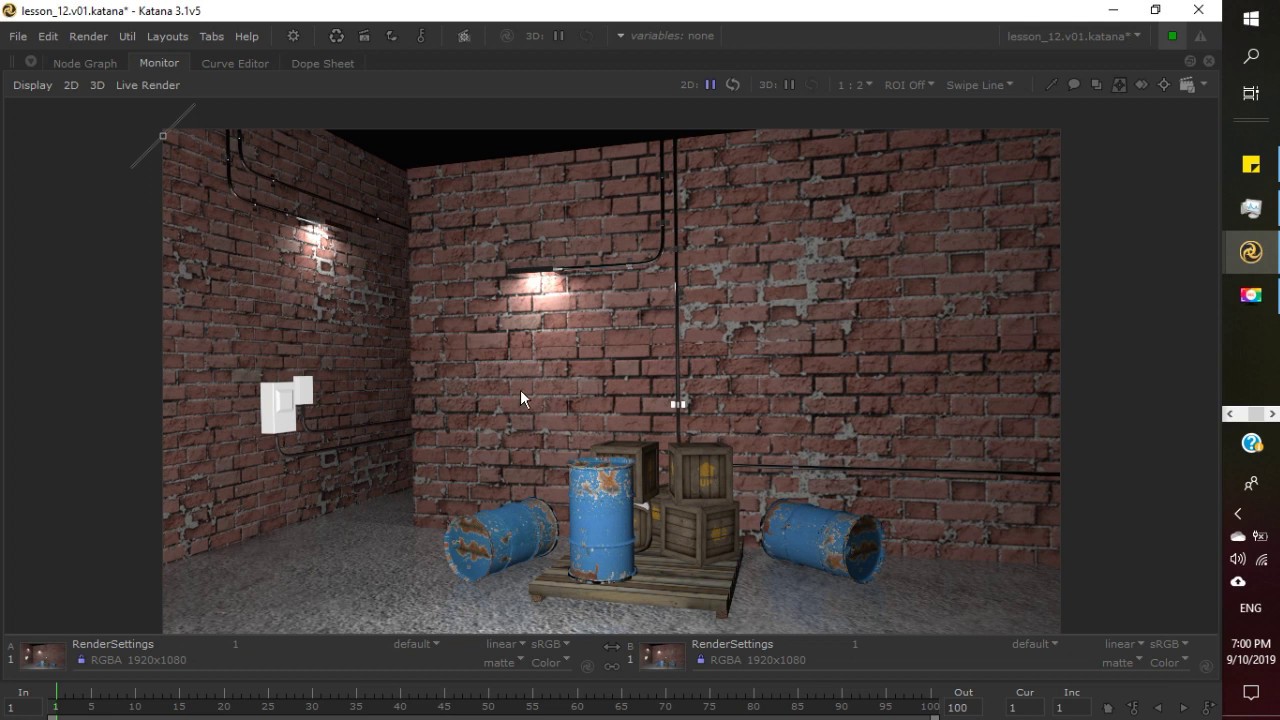This screenshot has height=720, width=1280.
Task: Click the Windows Start button
Action: [x=1251, y=18]
